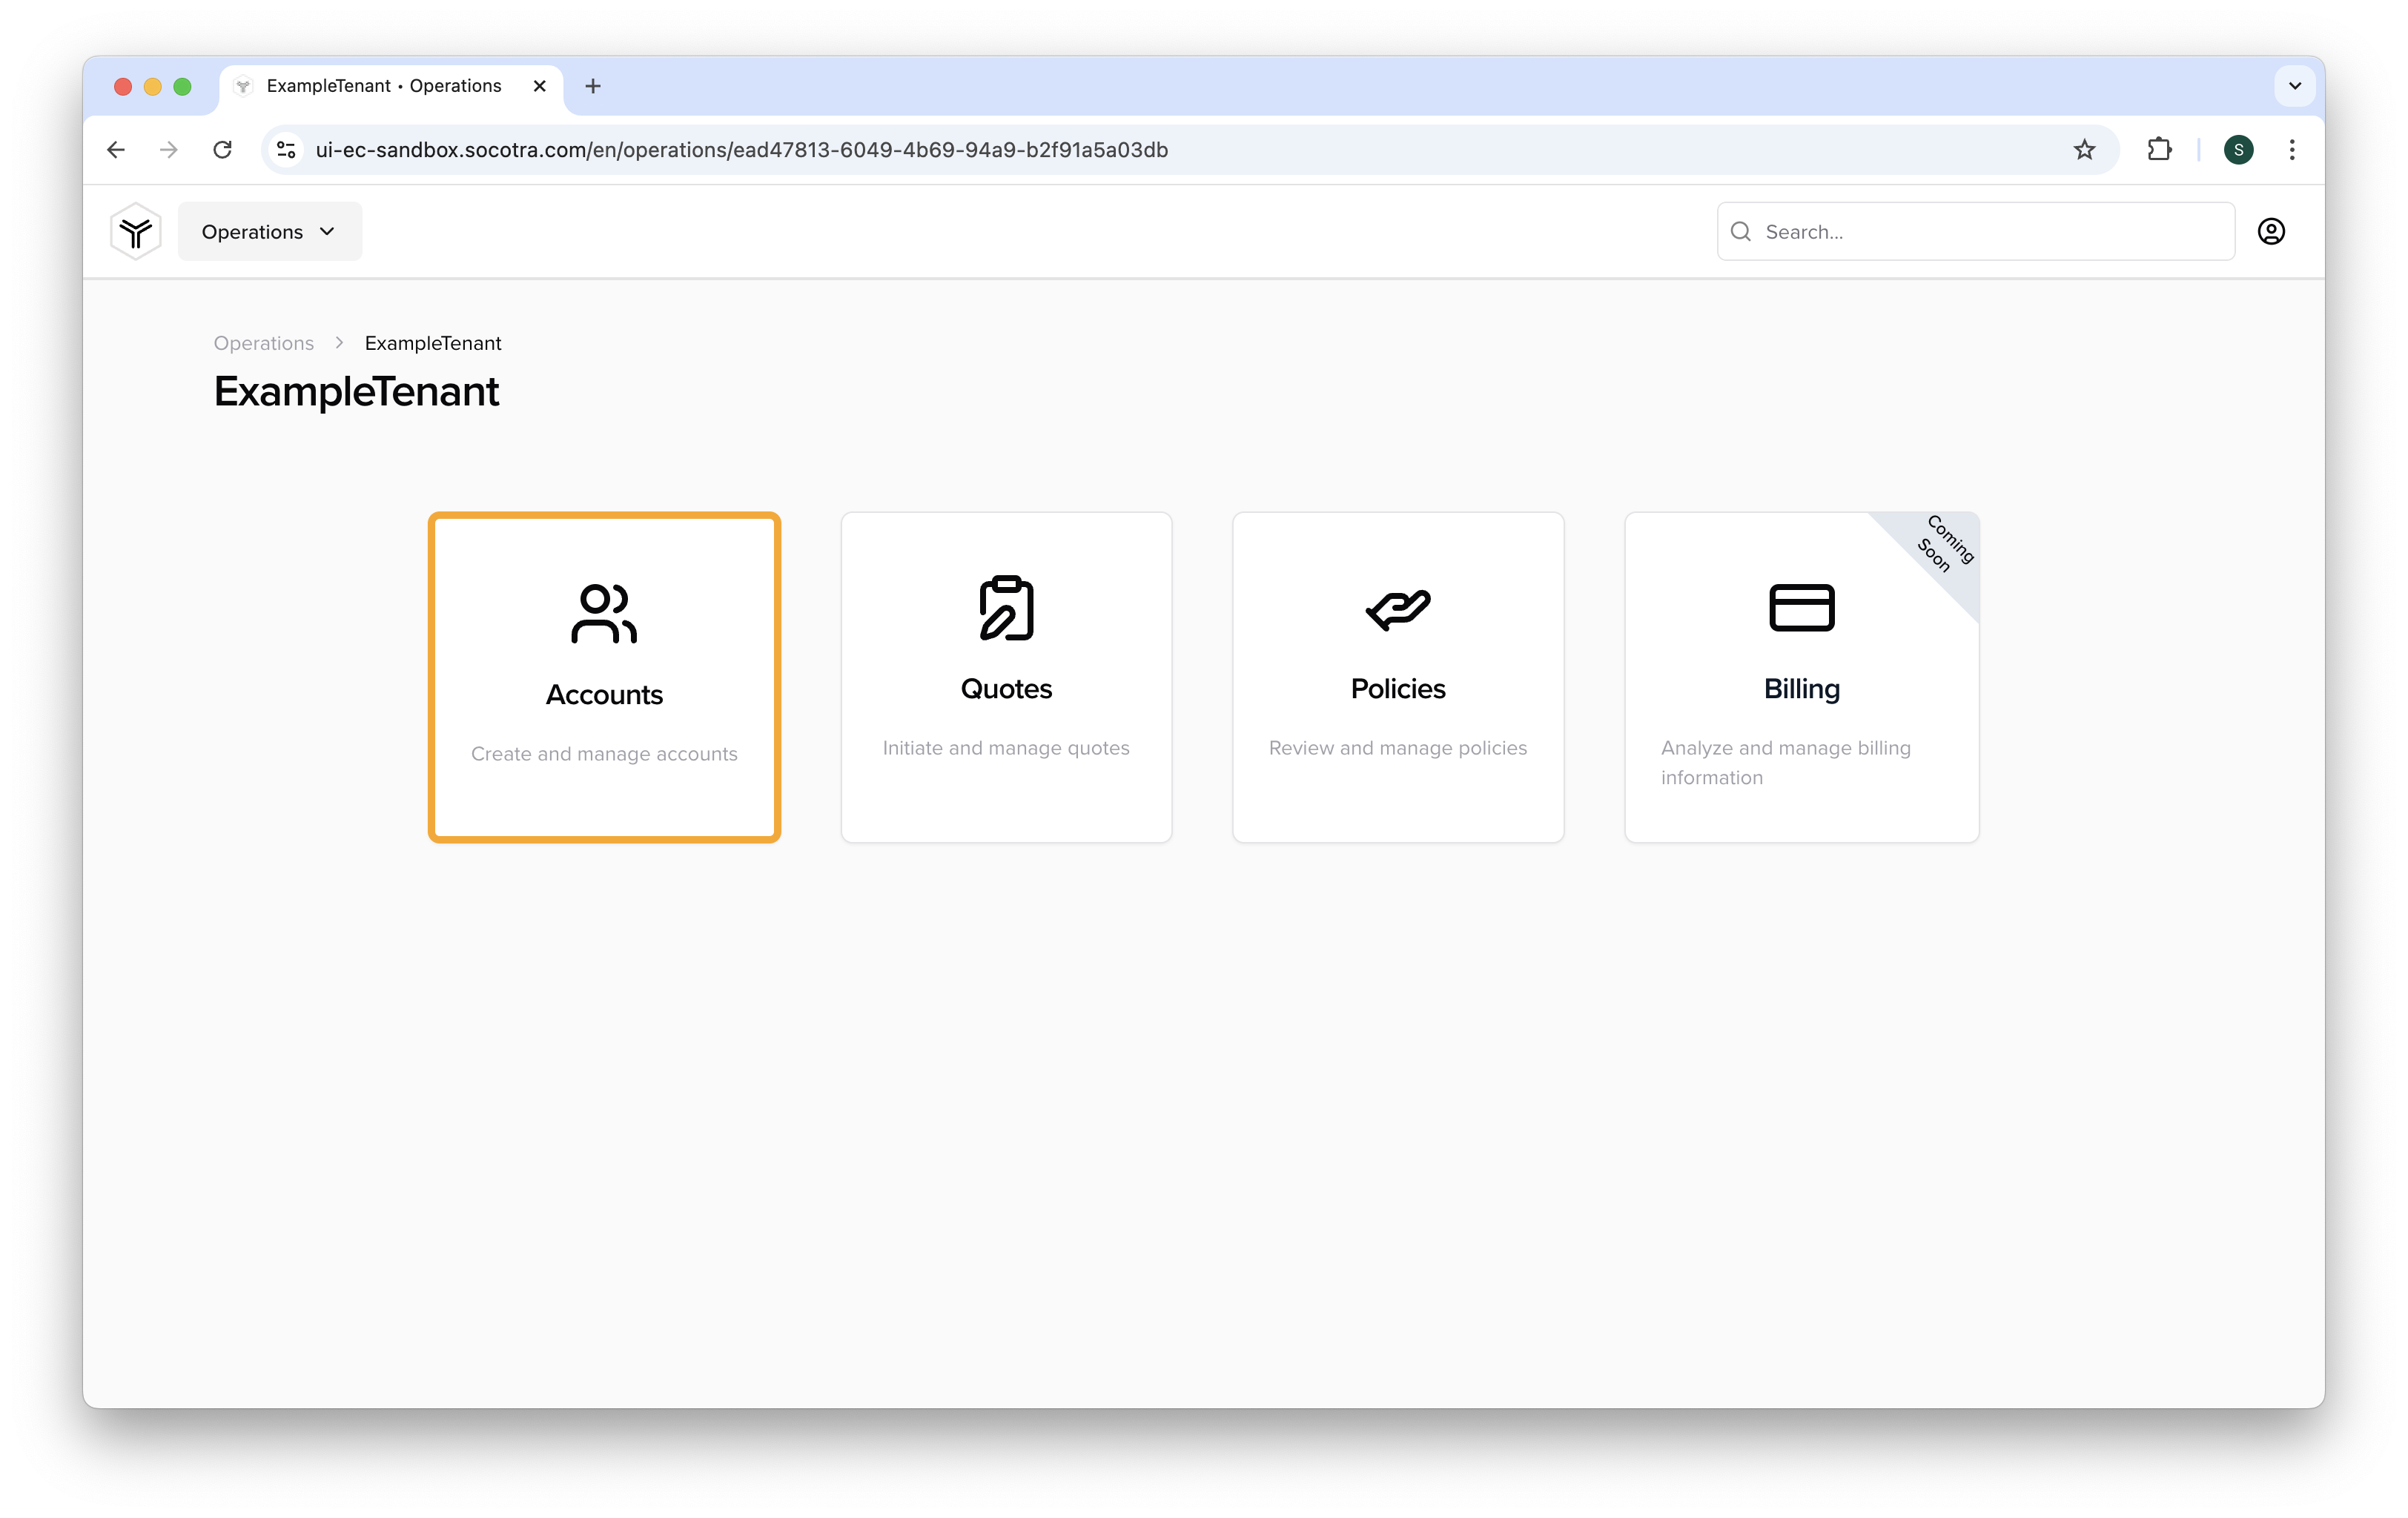
Task: Click the Operations breadcrumb link
Action: click(264, 341)
